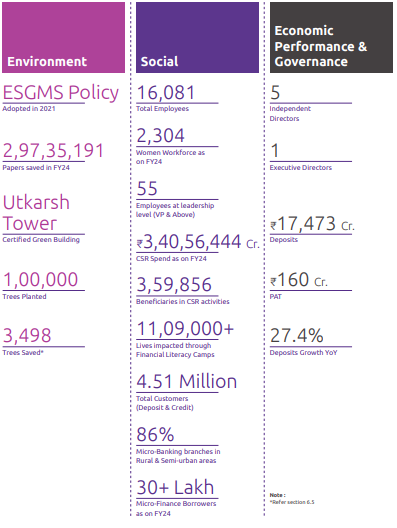Select the 27.4% Deposits Growth figure
This screenshot has width=397, height=528.
point(297,335)
